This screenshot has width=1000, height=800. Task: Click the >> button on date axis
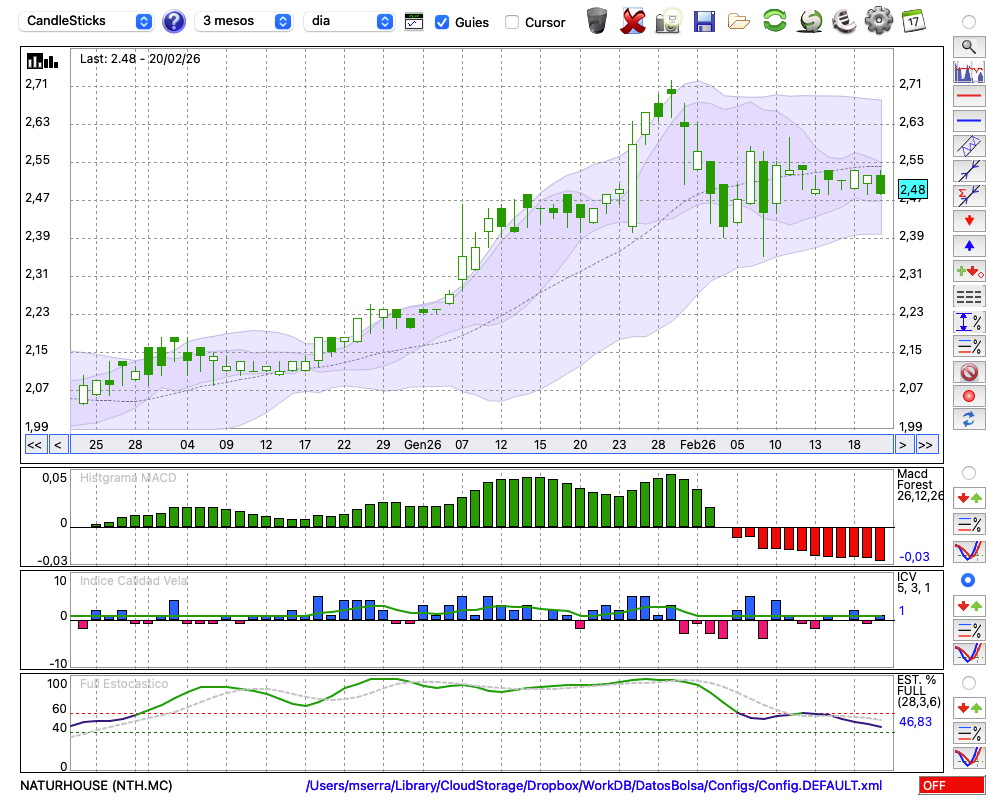pos(926,445)
